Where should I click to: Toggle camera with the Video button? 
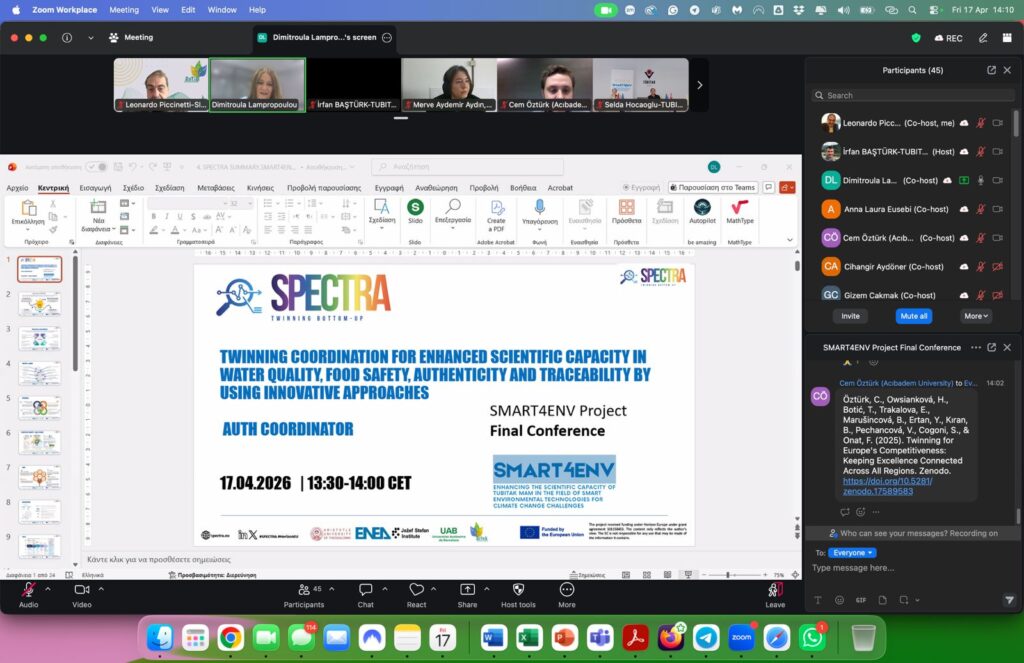[x=81, y=590]
